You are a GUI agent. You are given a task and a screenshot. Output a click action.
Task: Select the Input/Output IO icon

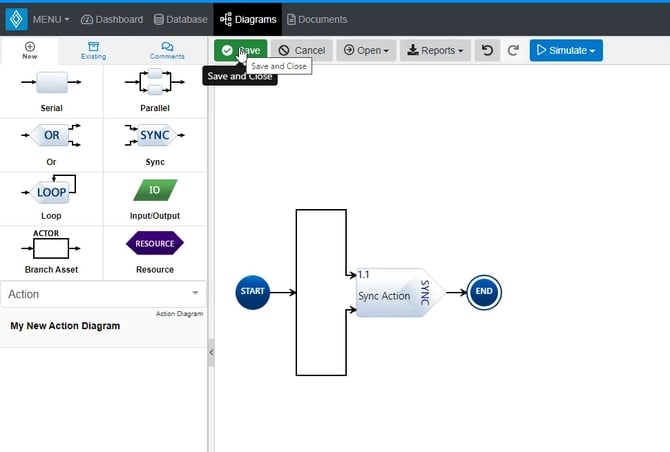[155, 190]
